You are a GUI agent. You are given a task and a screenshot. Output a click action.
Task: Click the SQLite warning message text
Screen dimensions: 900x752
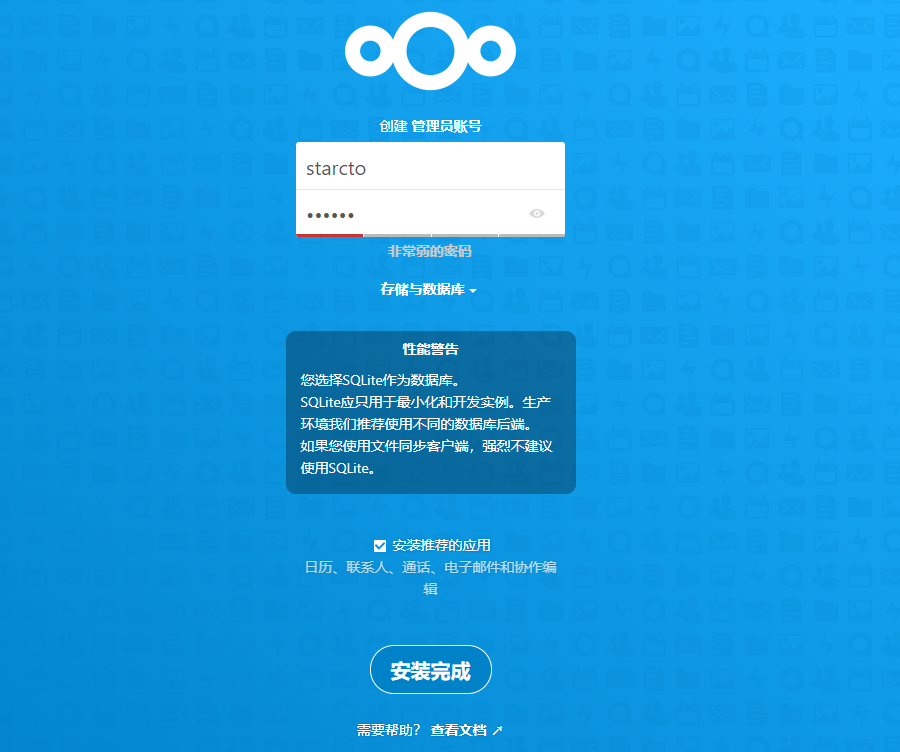click(x=426, y=424)
